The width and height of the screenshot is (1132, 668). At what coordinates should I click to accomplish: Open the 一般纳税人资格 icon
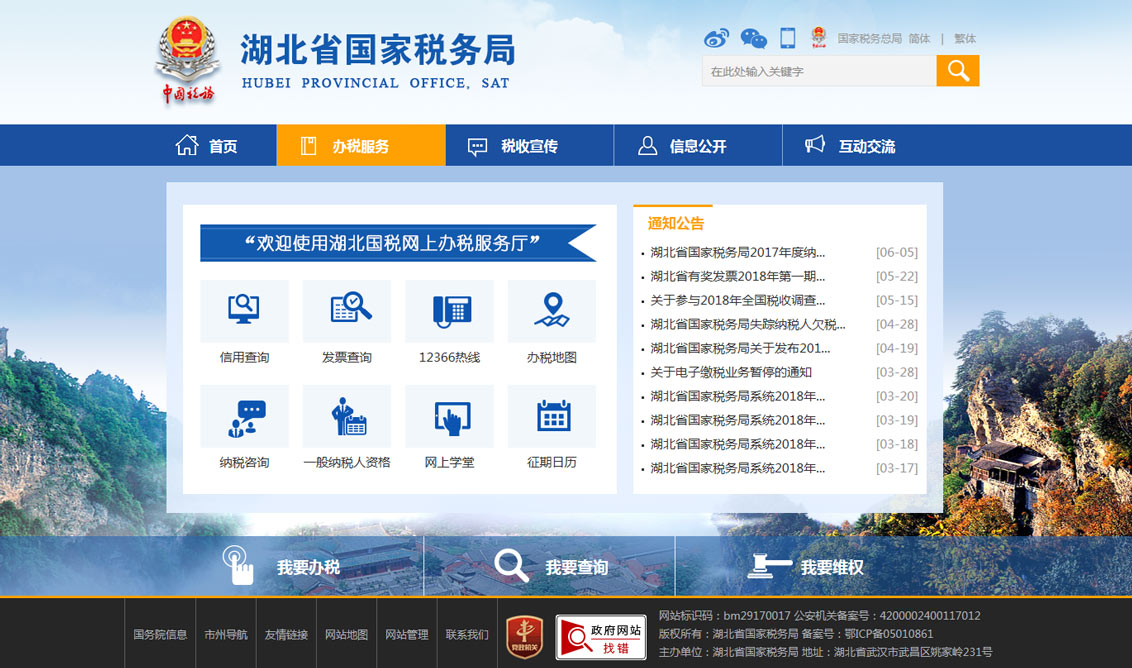pyautogui.click(x=347, y=416)
